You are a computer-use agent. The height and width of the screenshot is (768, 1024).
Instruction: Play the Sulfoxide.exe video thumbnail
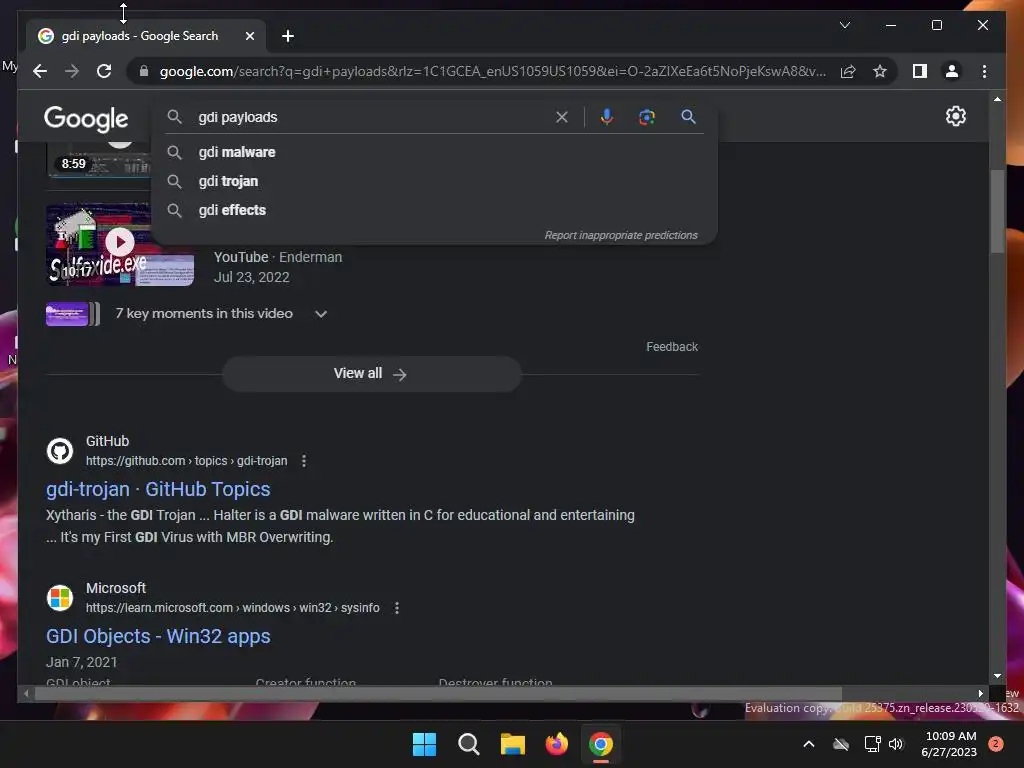[120, 244]
